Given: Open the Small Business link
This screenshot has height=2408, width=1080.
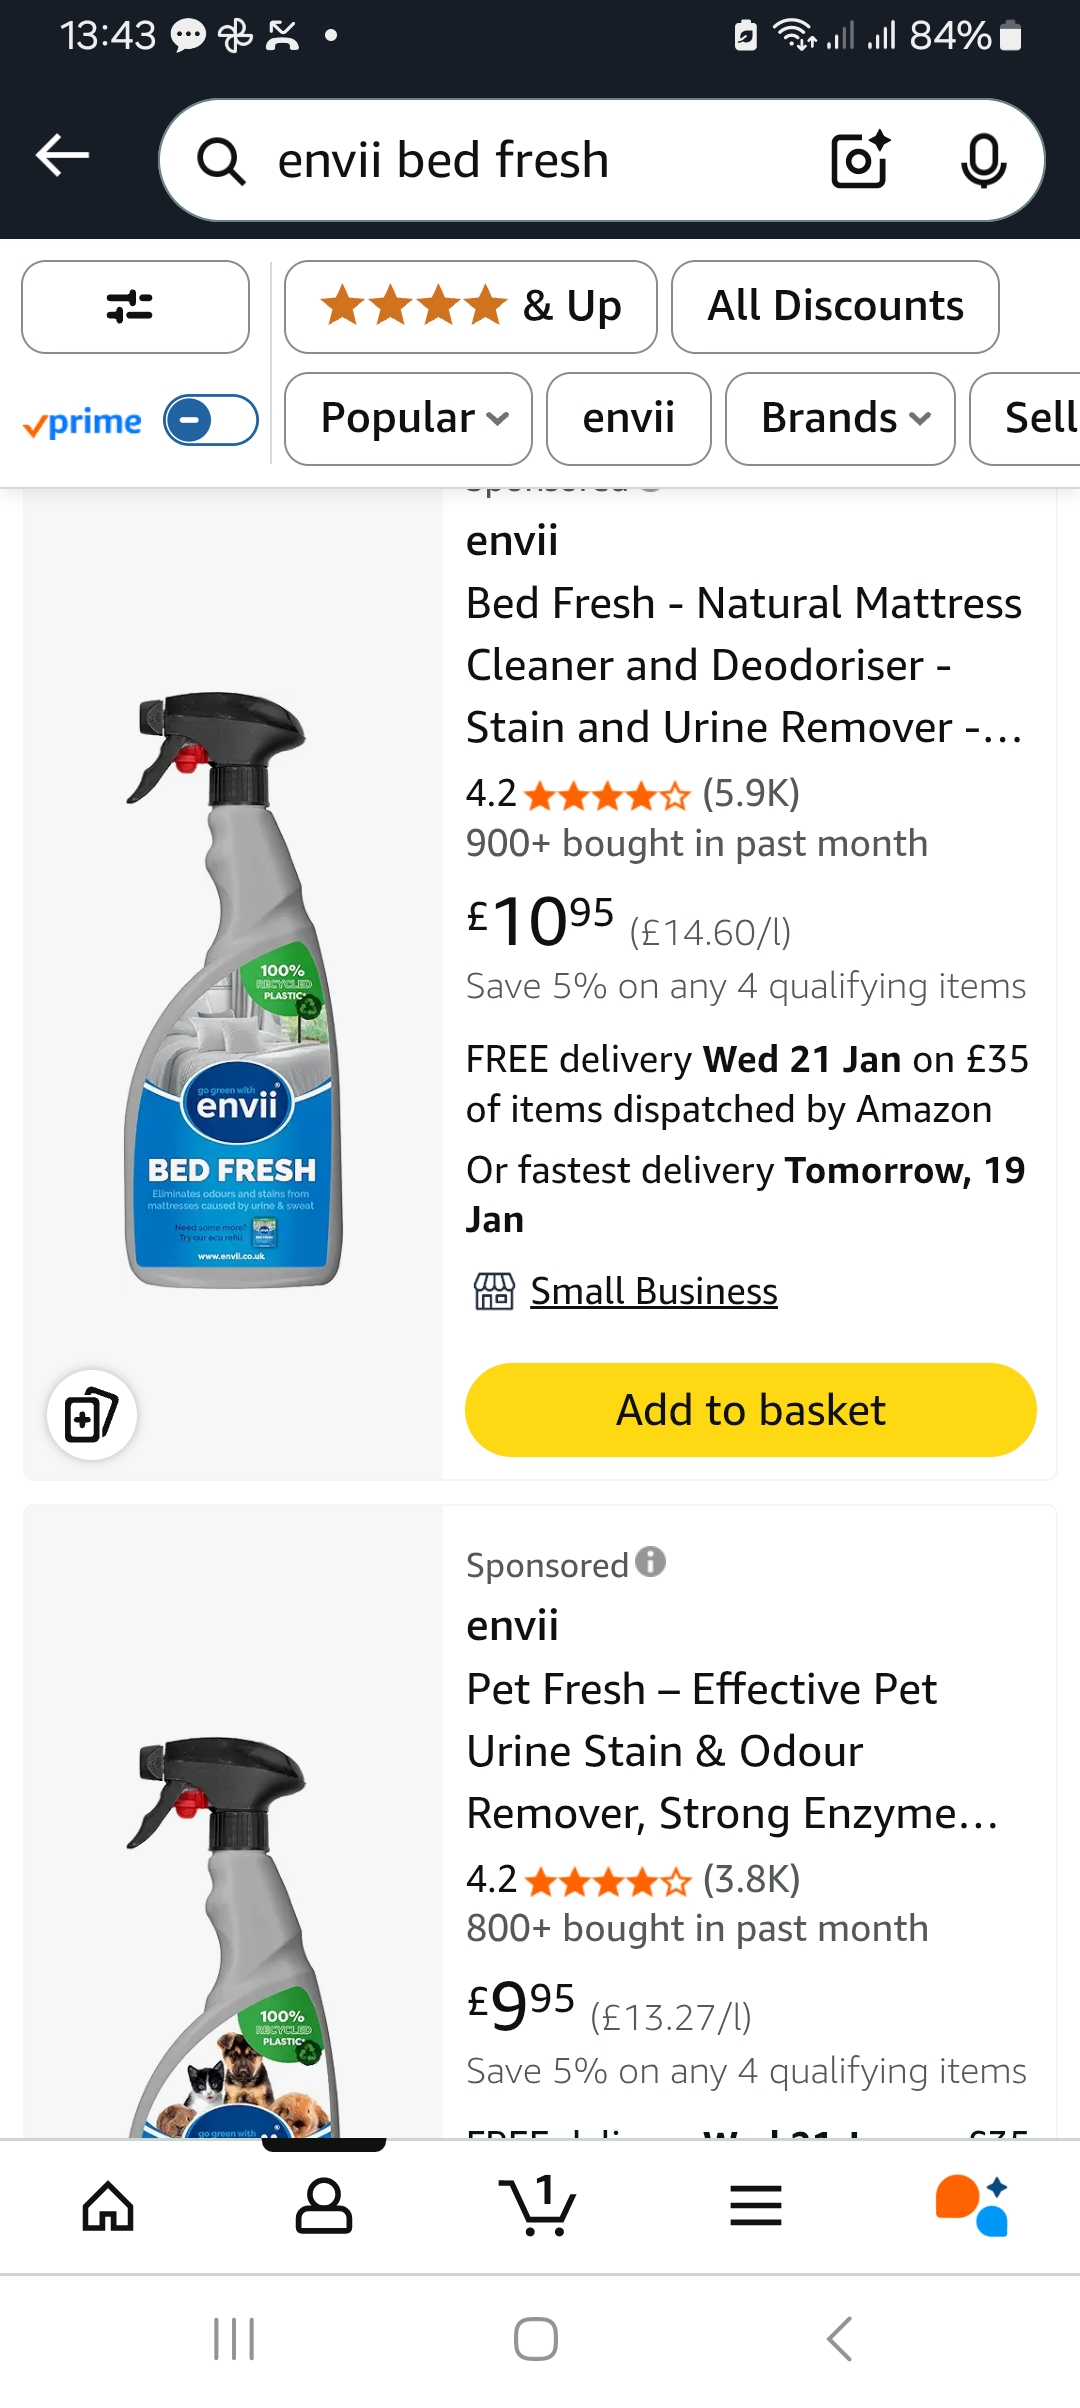Looking at the screenshot, I should coord(653,1292).
